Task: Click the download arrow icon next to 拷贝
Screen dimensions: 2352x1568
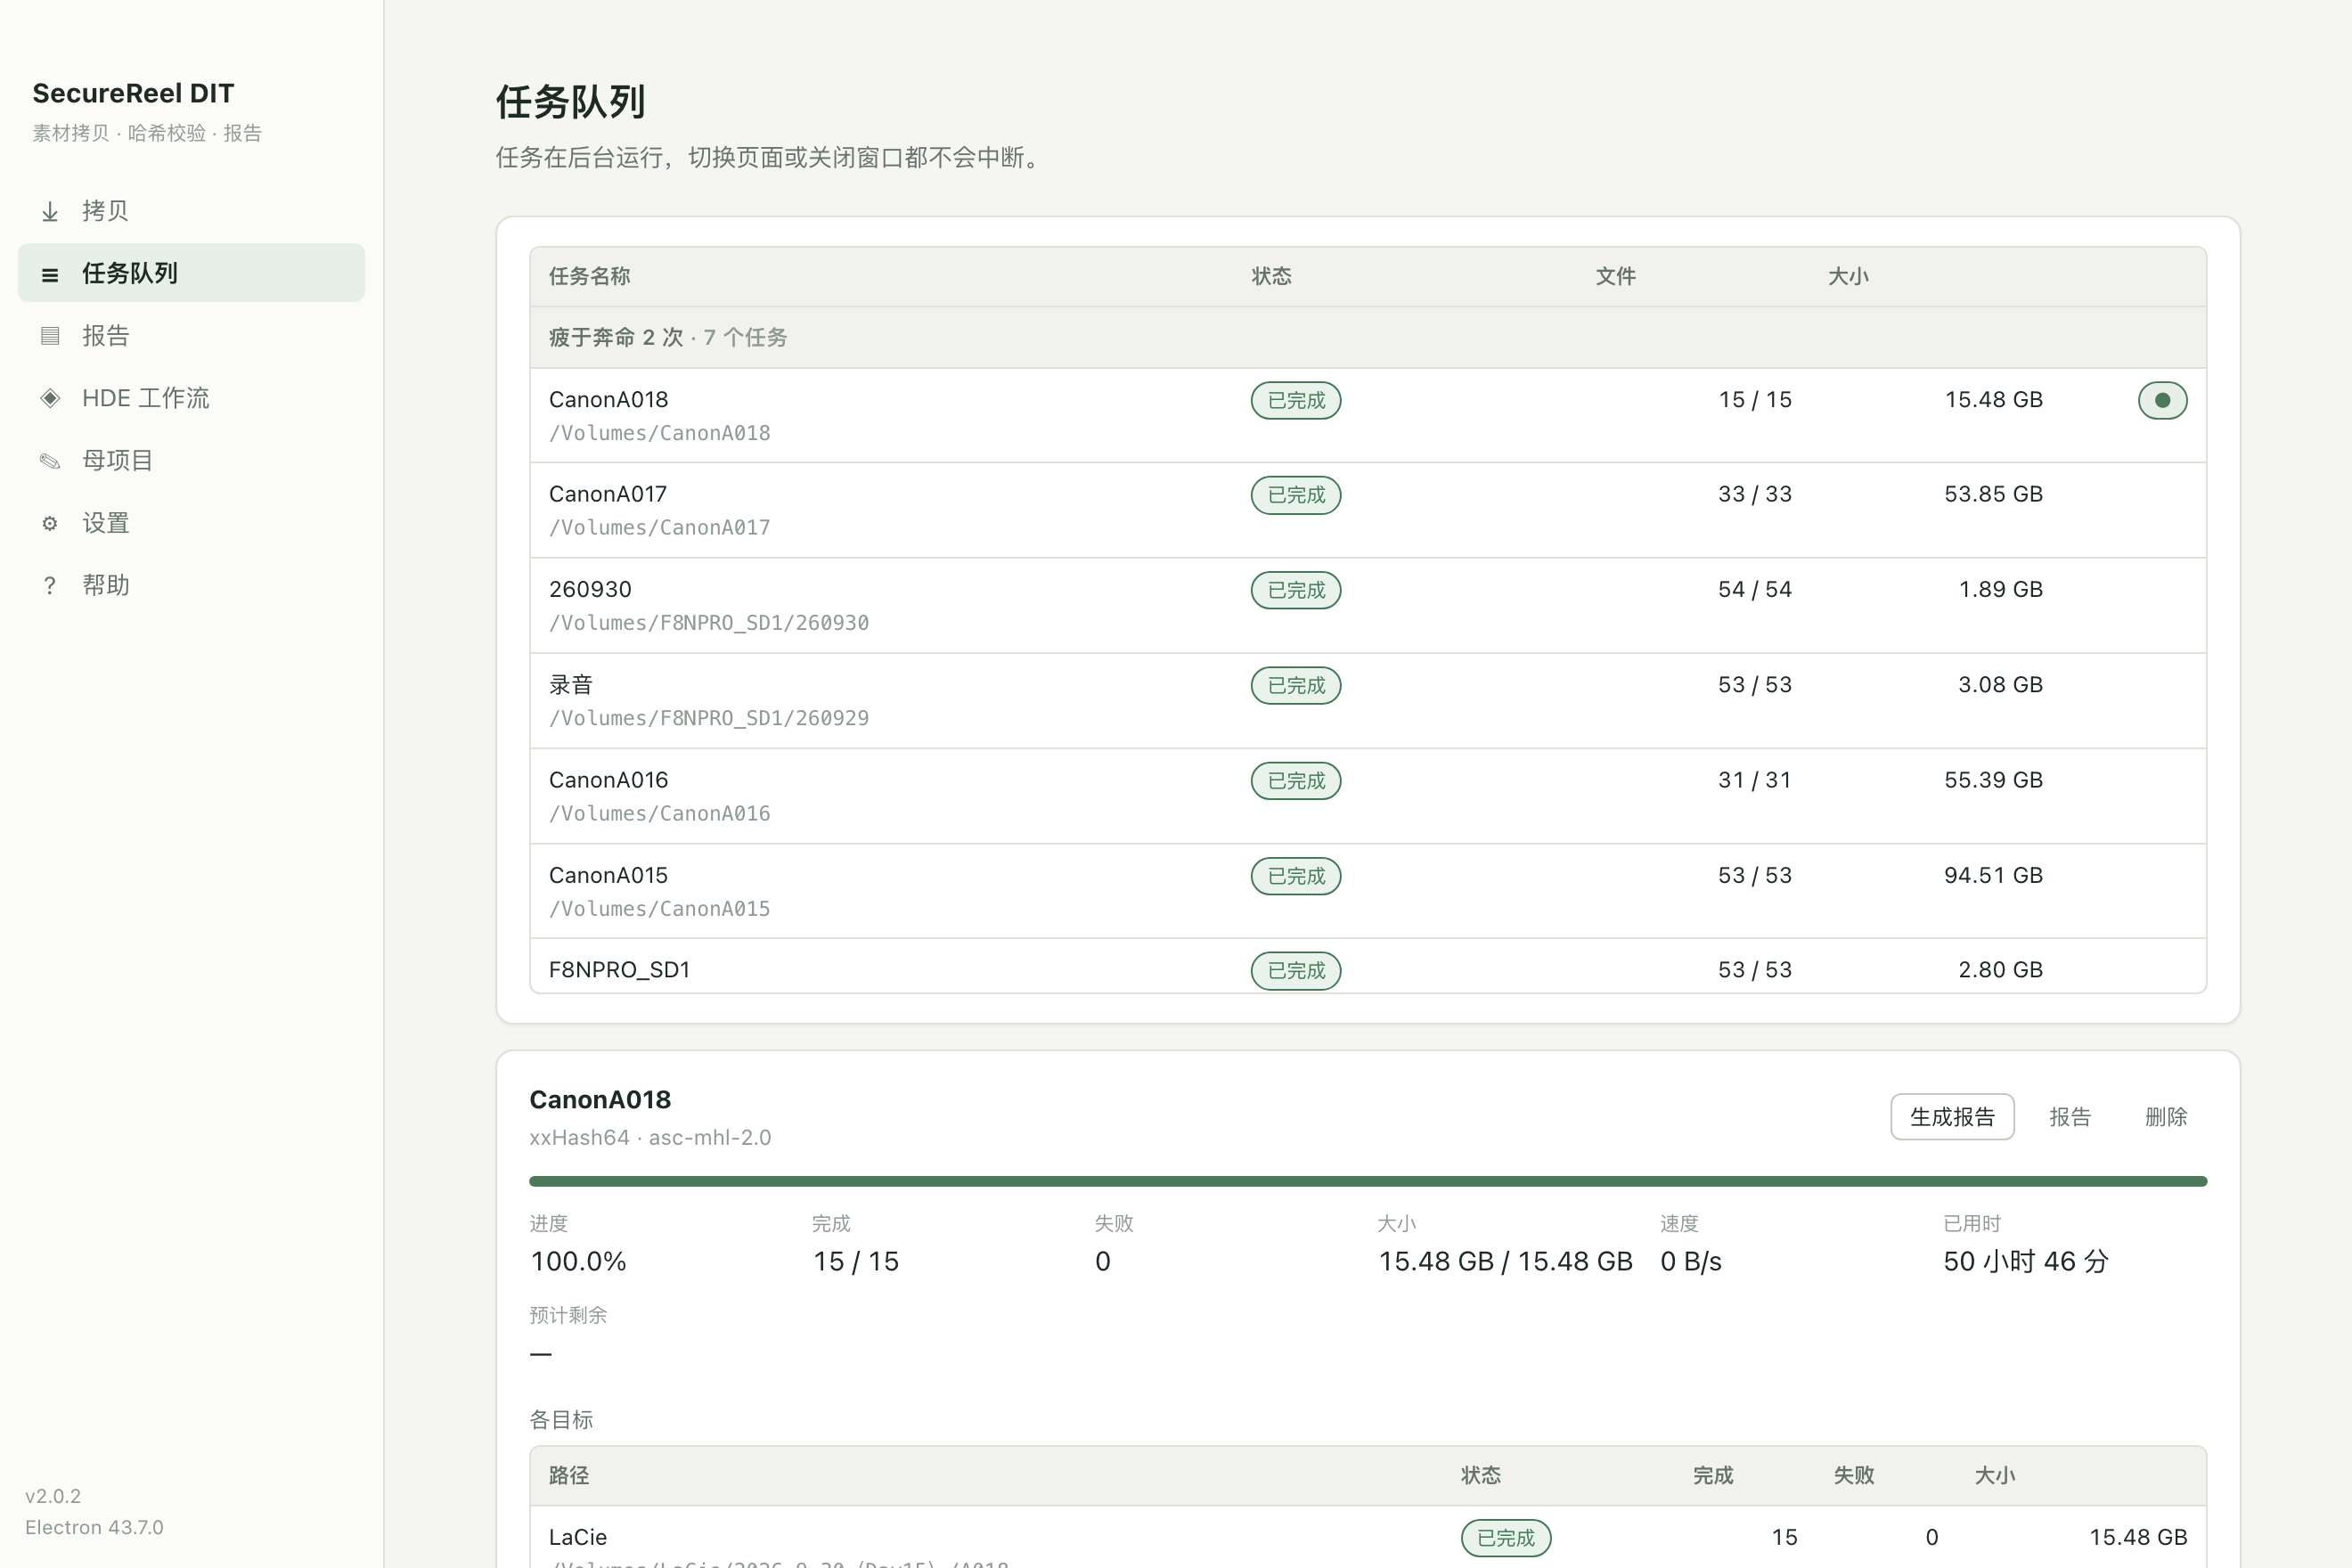Action: [49, 211]
